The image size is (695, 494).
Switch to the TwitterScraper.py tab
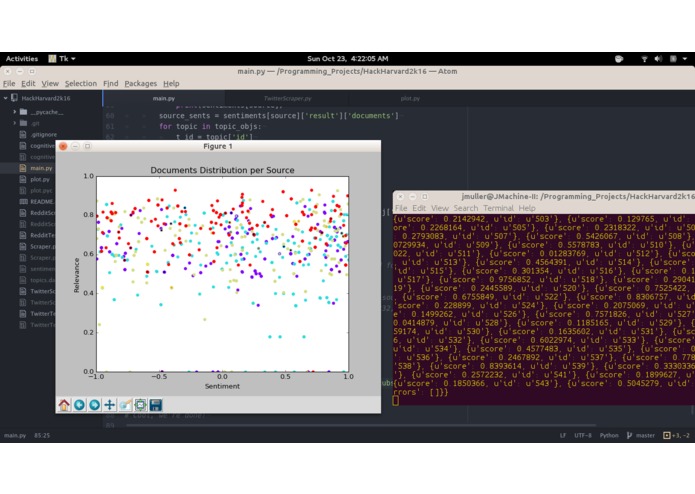coord(287,98)
